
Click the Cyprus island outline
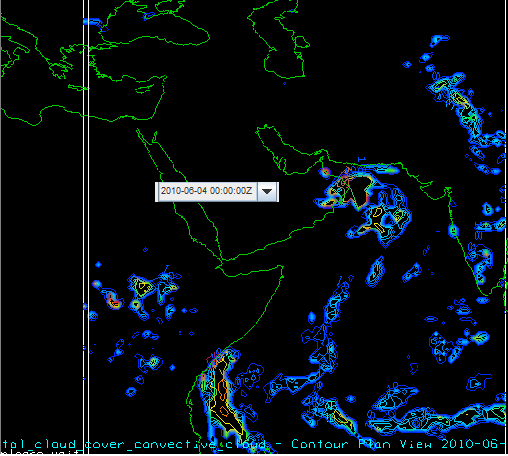coord(145,88)
